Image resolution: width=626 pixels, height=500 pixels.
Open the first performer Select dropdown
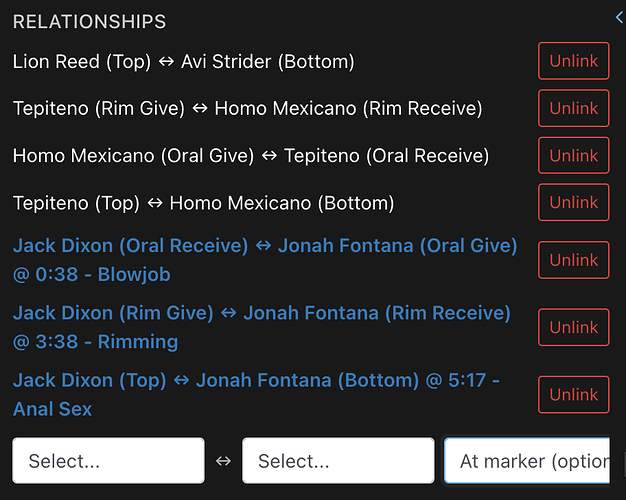[x=109, y=461]
